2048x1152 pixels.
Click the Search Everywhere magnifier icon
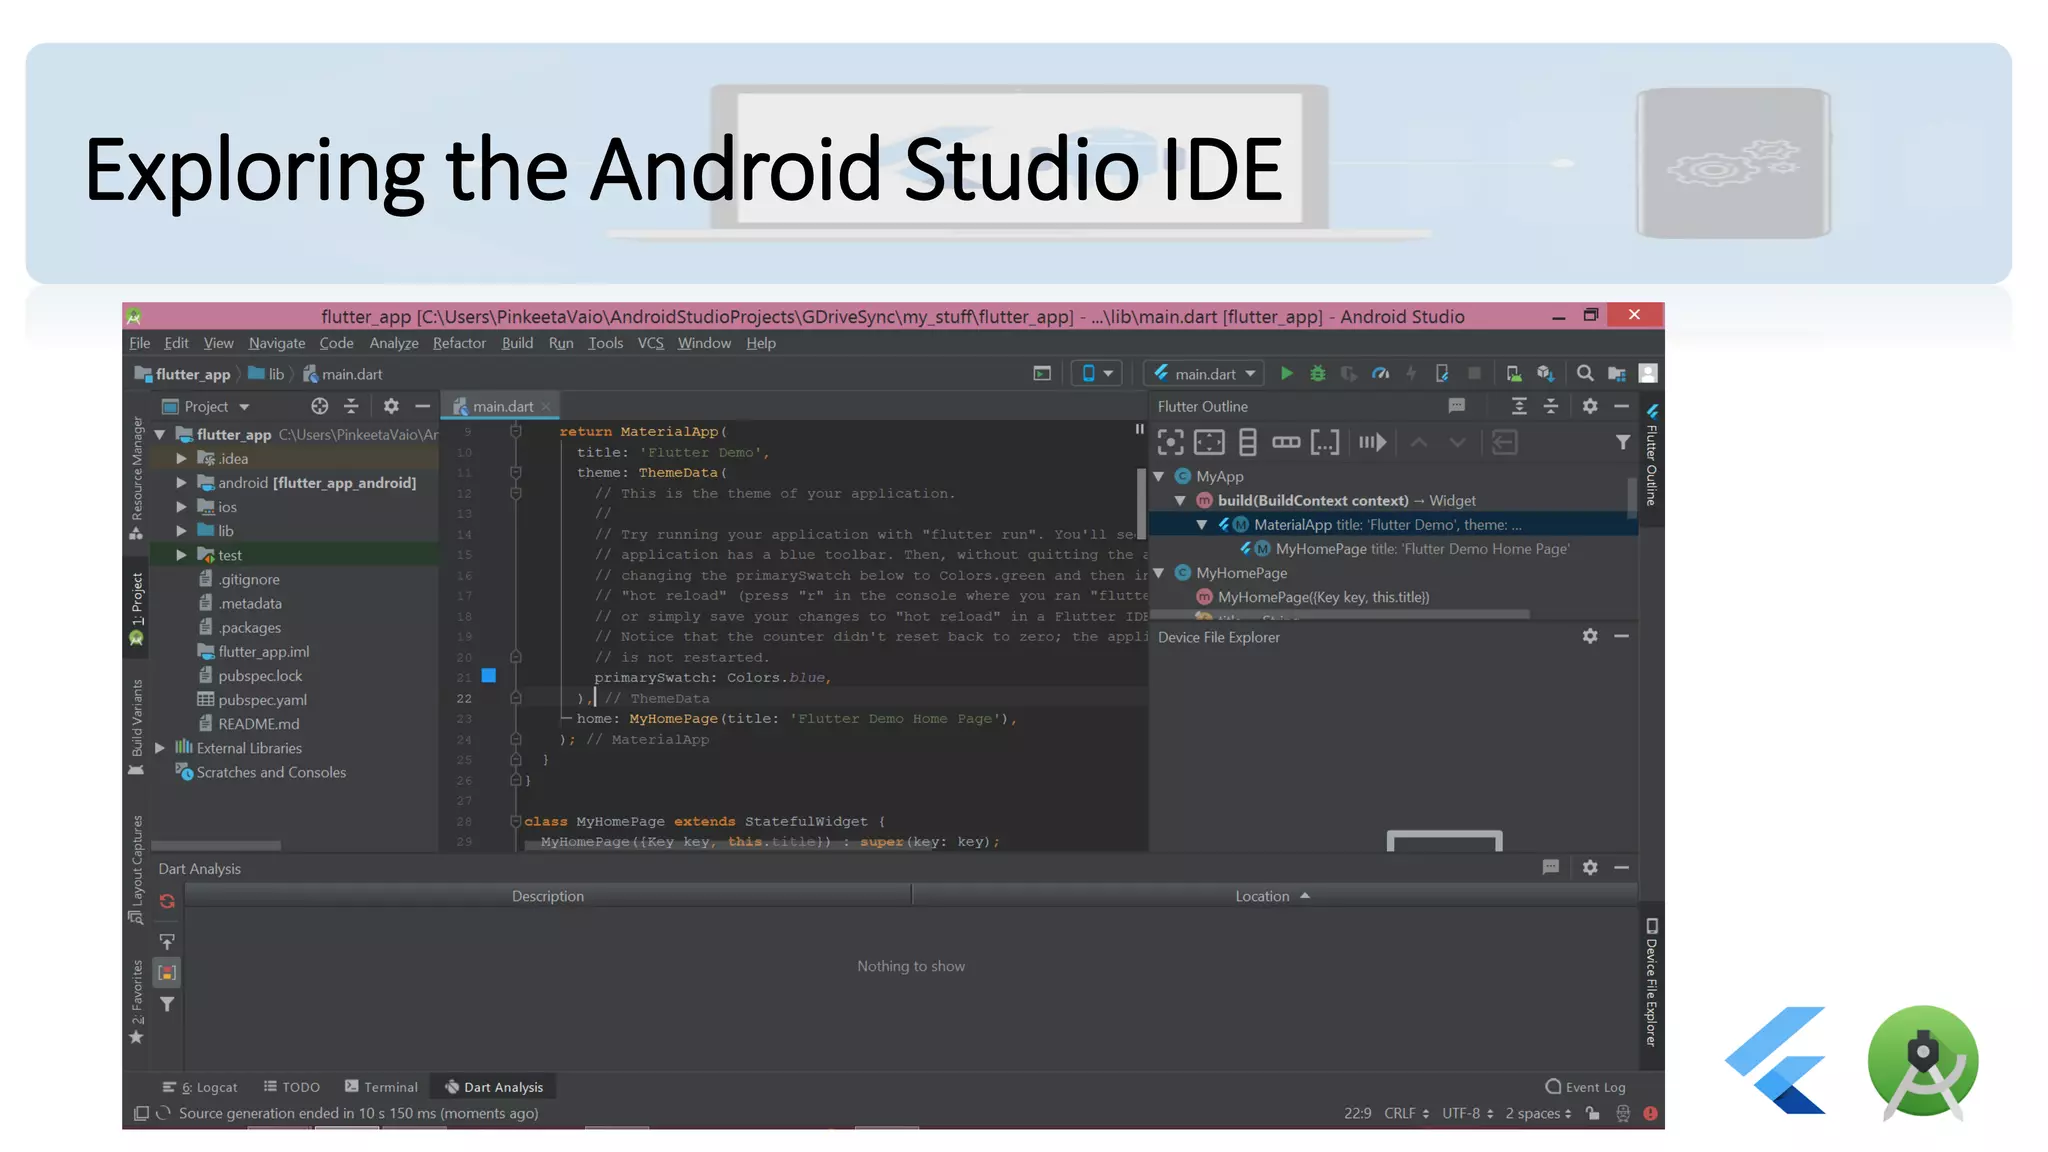tap(1585, 373)
